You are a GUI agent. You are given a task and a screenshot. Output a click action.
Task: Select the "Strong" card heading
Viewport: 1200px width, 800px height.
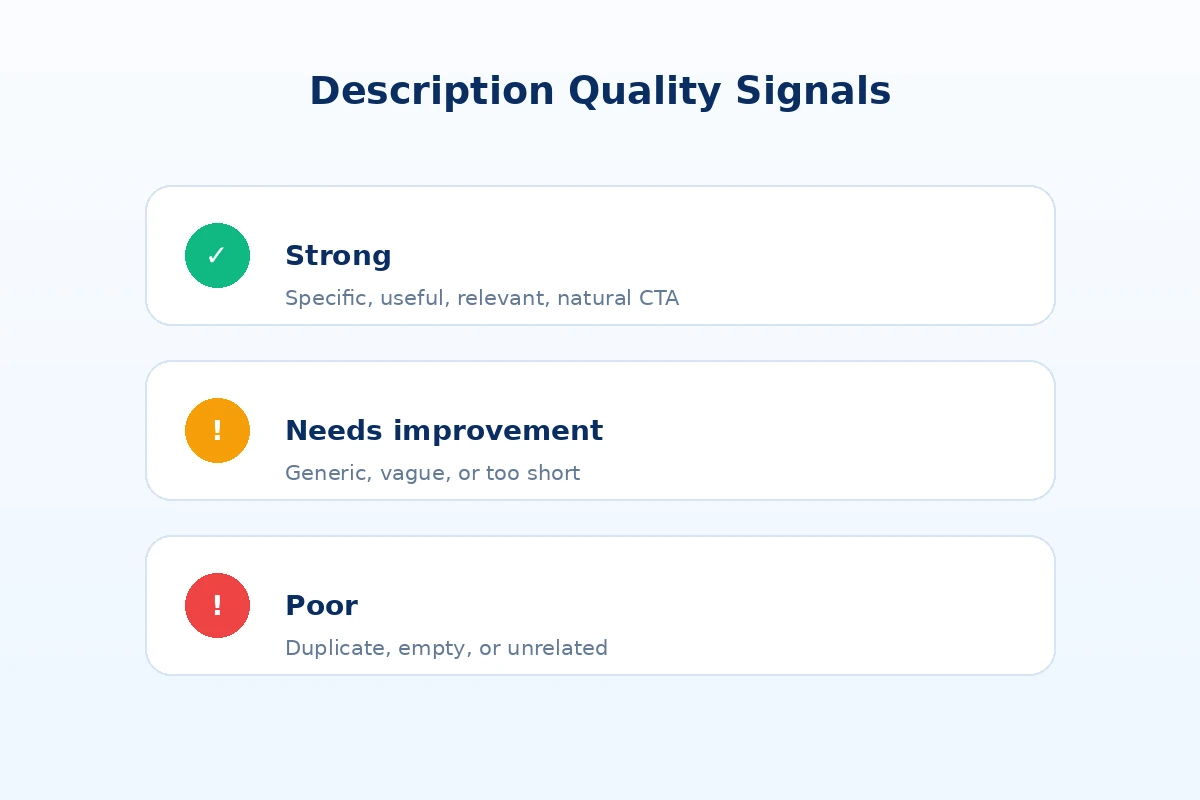click(338, 256)
